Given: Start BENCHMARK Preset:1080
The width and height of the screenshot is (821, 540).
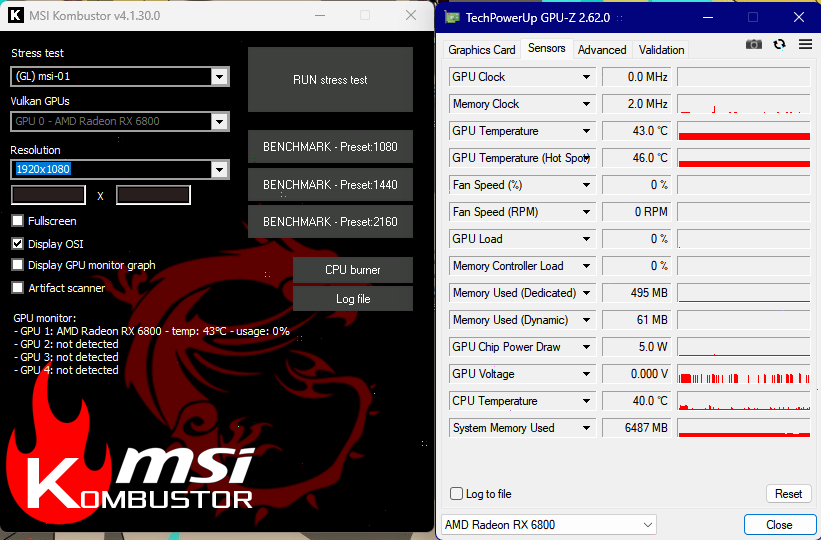Looking at the screenshot, I should click(x=330, y=147).
